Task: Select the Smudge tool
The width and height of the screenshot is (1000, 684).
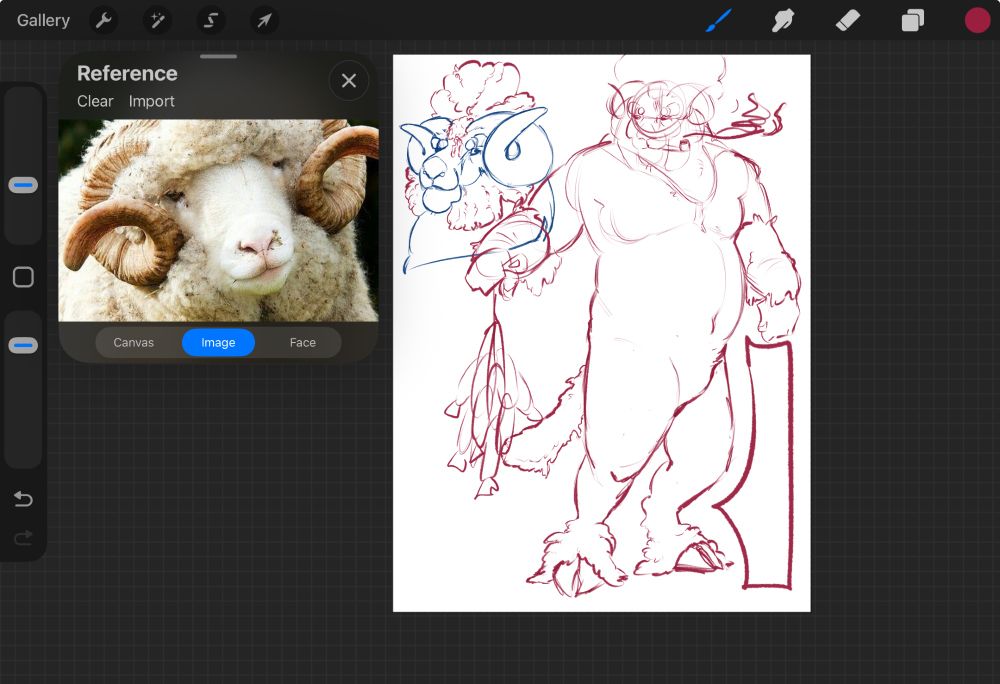Action: [x=783, y=20]
